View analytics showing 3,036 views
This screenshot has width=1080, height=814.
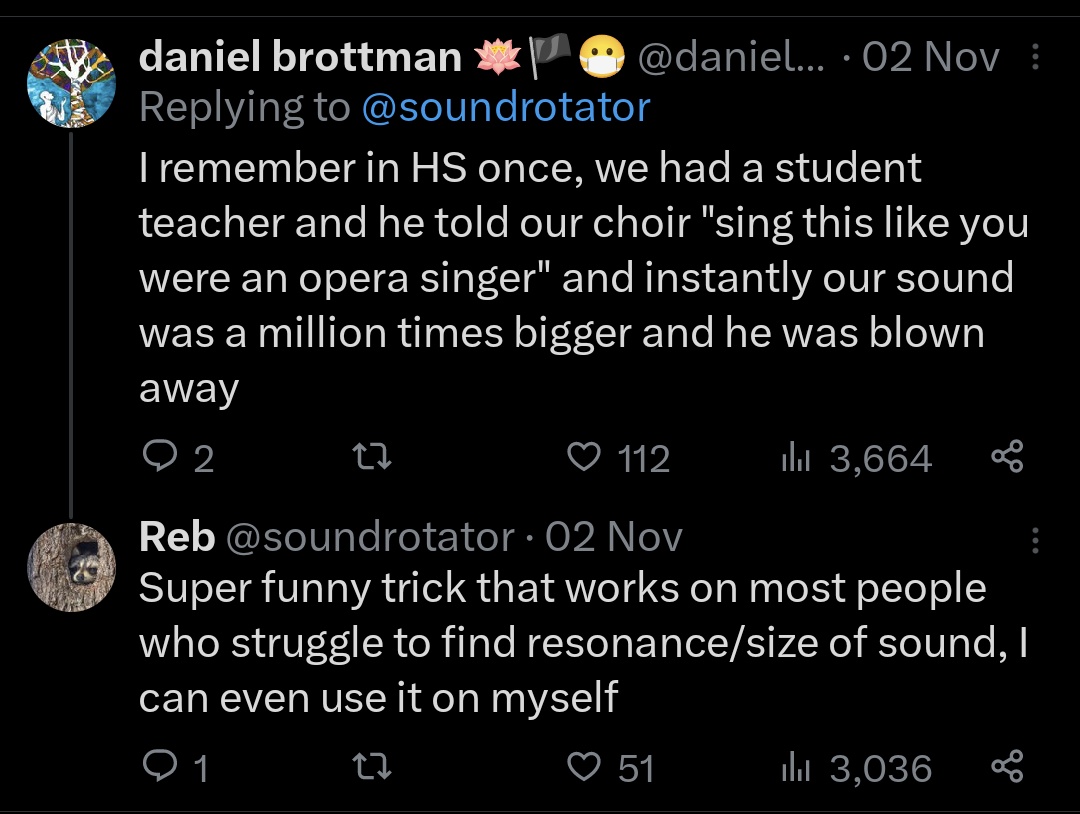click(x=796, y=767)
